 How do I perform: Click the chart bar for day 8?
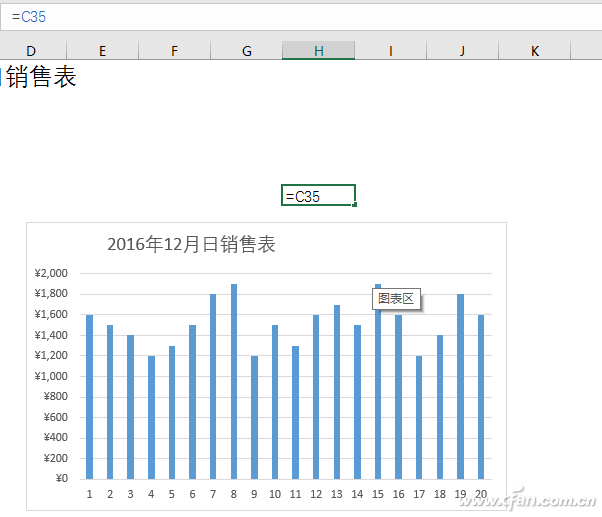point(234,380)
